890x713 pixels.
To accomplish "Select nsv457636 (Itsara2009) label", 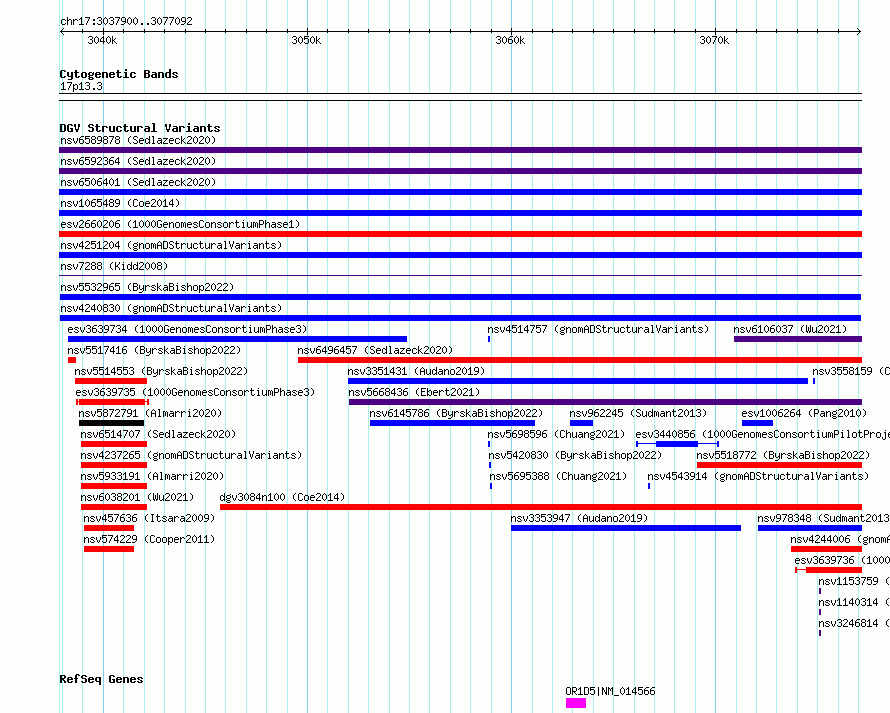I will coord(149,518).
